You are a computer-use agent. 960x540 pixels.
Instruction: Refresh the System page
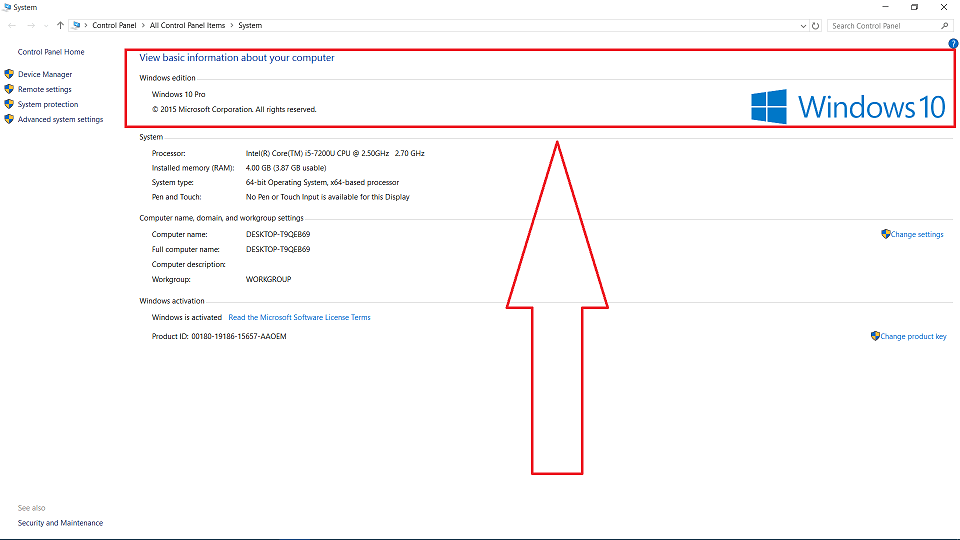[816, 26]
